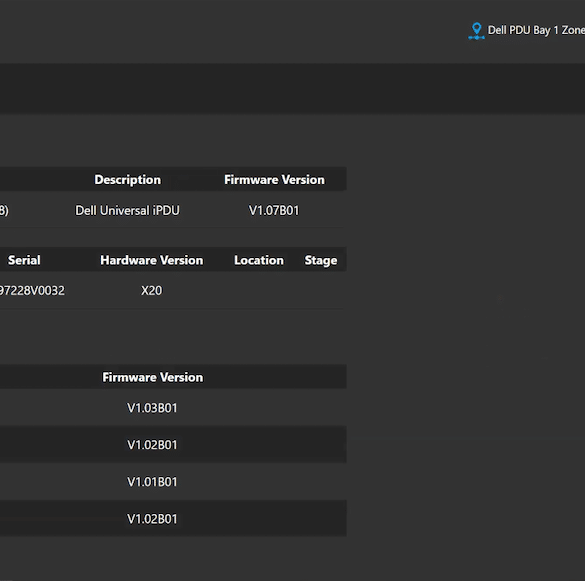Select firmware value V1.01B01
The width and height of the screenshot is (585, 581).
pyautogui.click(x=152, y=482)
